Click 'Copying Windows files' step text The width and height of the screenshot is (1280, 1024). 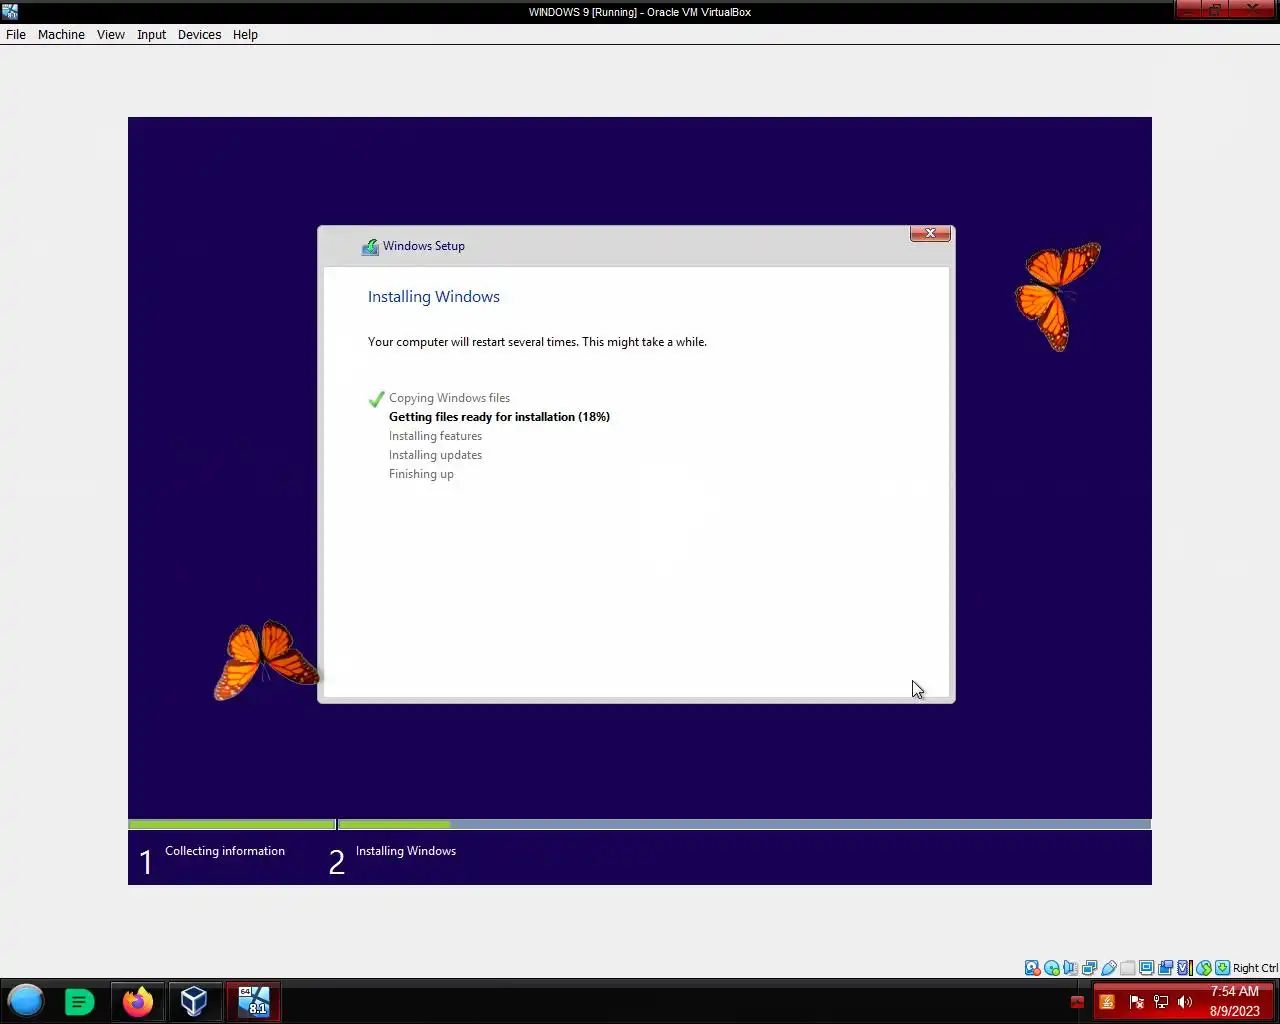click(449, 398)
